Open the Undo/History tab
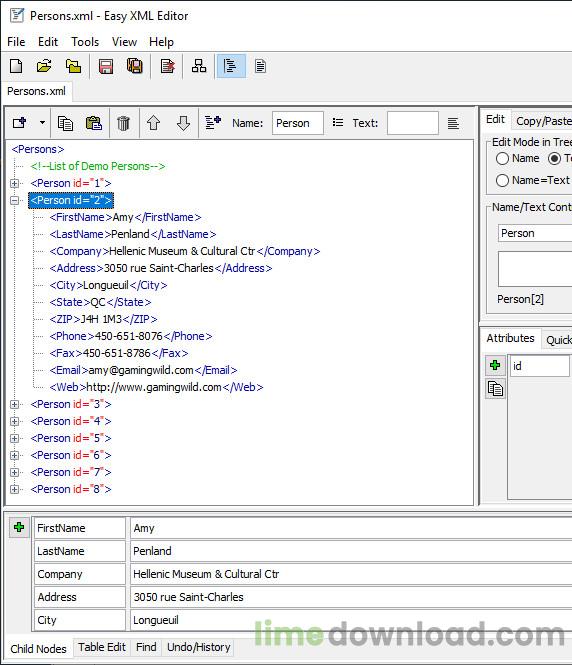The height and width of the screenshot is (665, 572). [198, 647]
